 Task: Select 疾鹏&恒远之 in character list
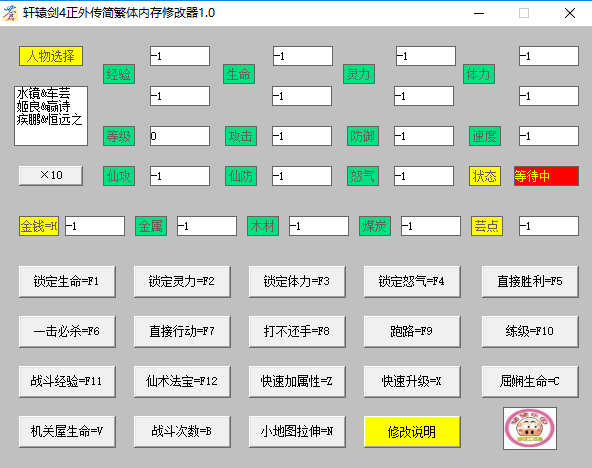(x=49, y=120)
